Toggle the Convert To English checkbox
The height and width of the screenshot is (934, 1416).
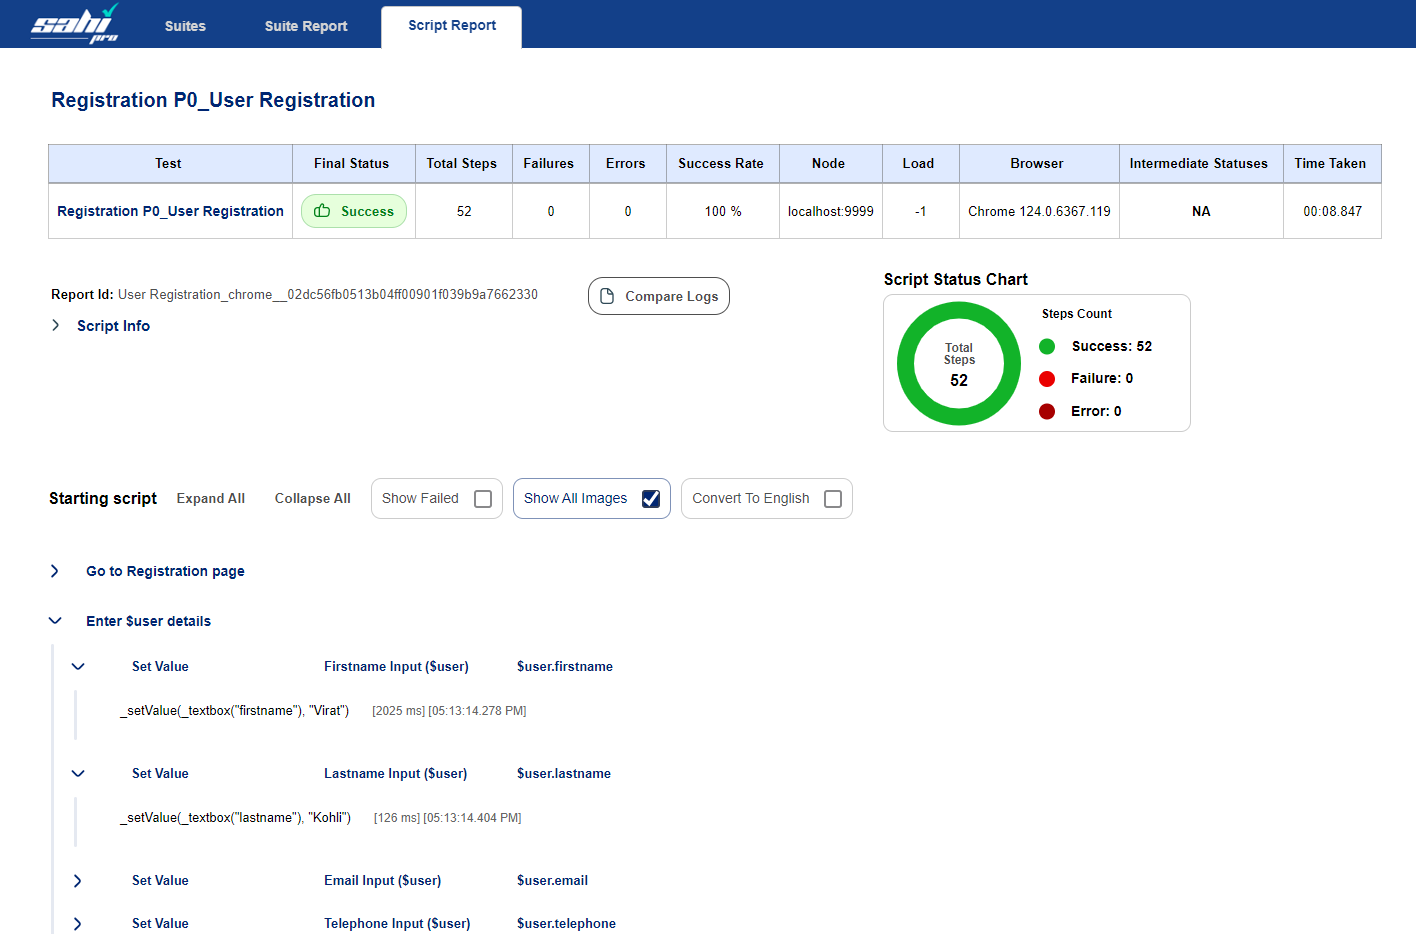pyautogui.click(x=833, y=499)
